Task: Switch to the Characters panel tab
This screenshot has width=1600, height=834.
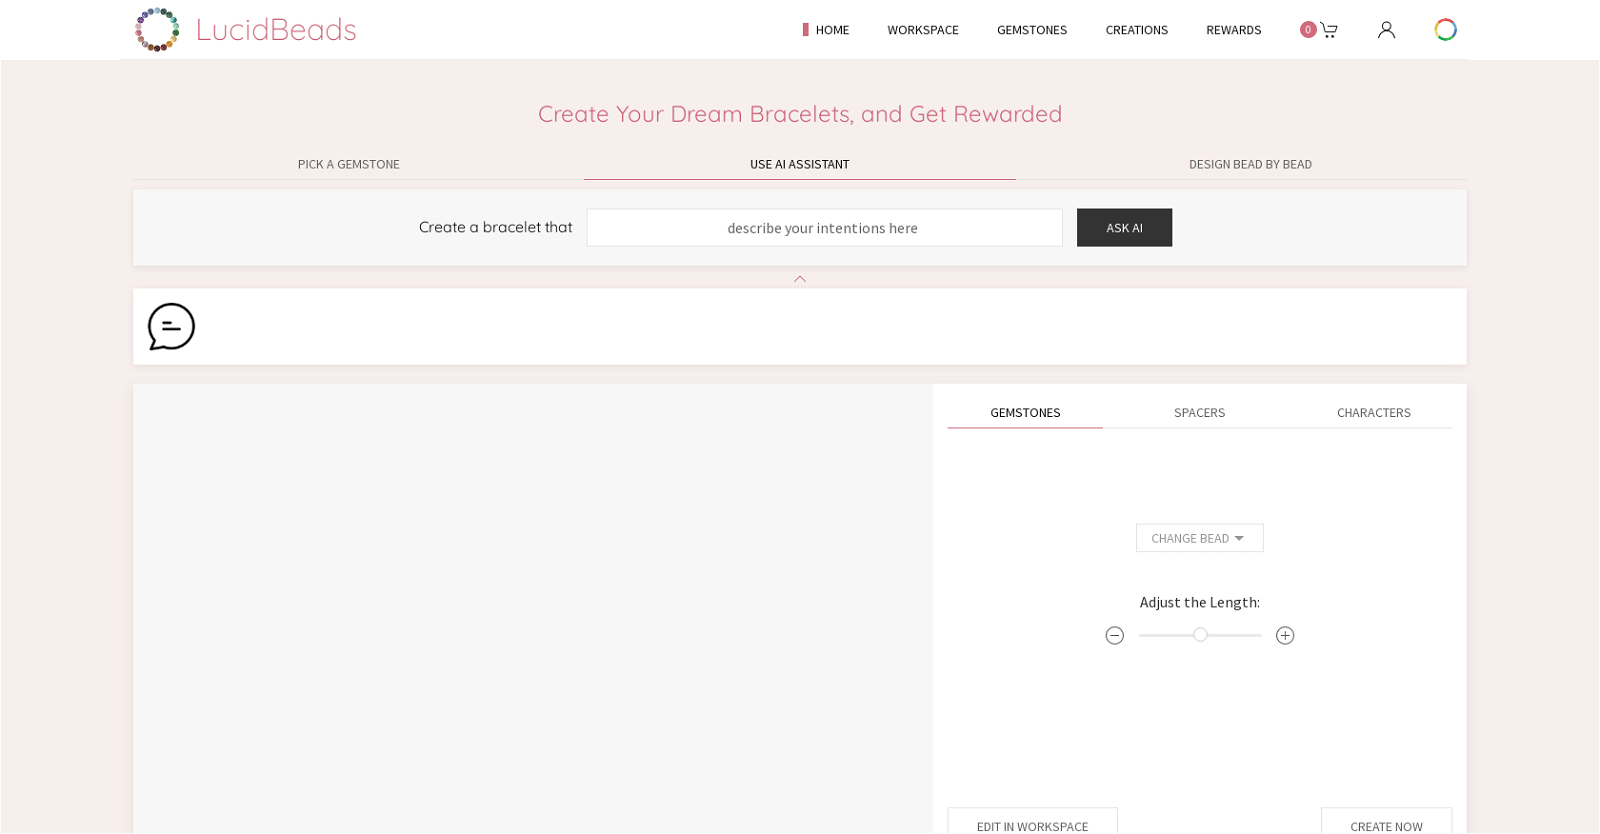Action: click(x=1374, y=413)
